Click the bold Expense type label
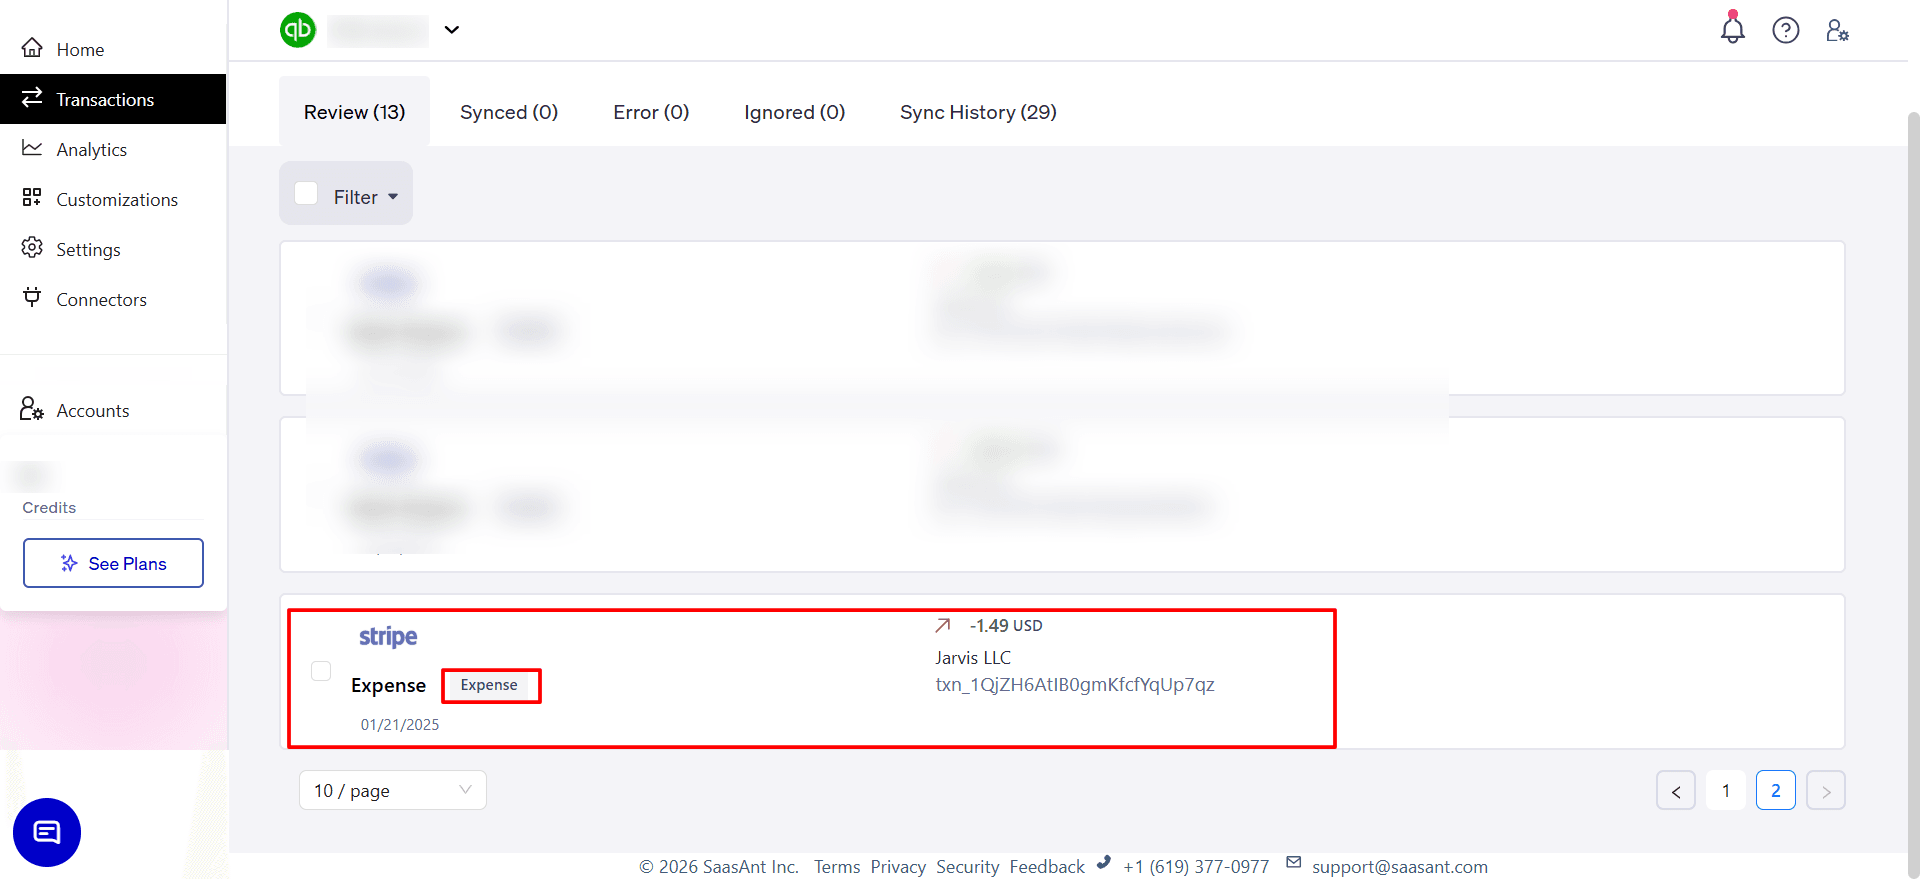This screenshot has width=1920, height=879. tap(388, 686)
